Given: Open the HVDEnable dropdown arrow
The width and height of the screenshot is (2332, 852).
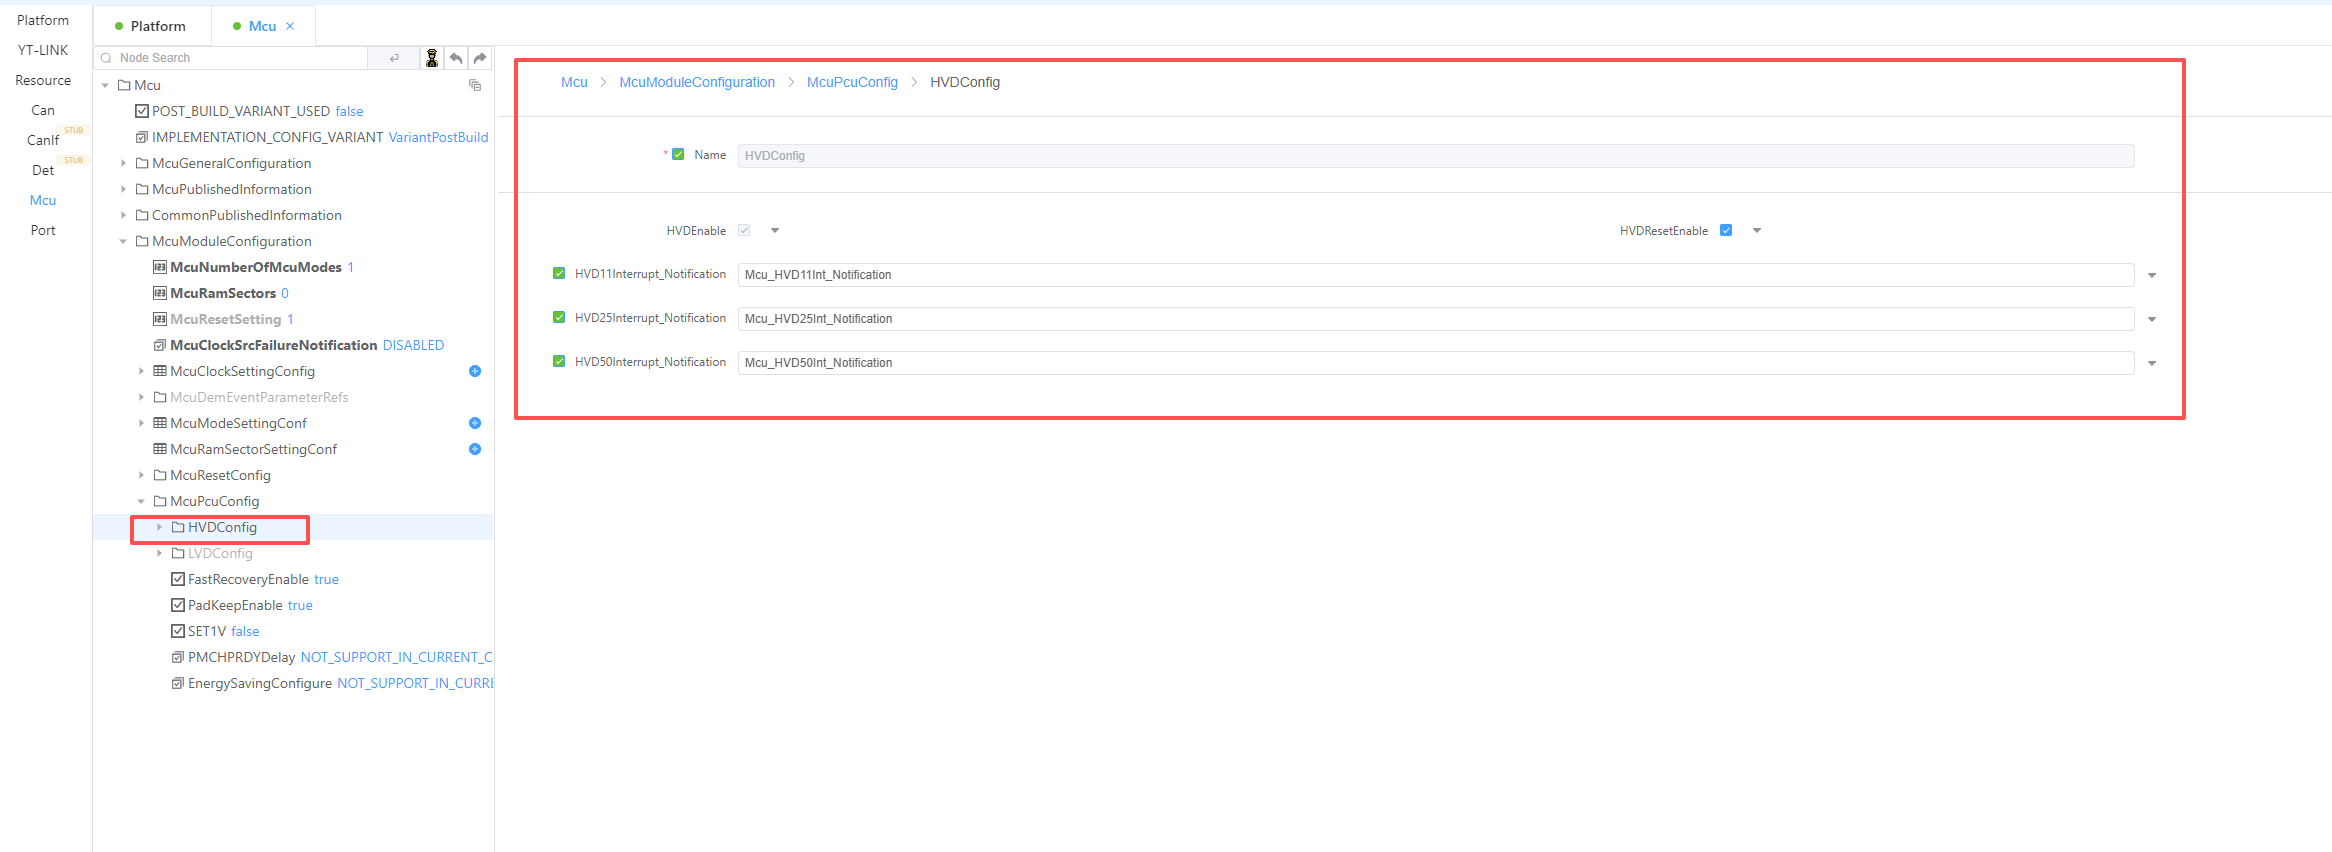Looking at the screenshot, I should pos(775,231).
